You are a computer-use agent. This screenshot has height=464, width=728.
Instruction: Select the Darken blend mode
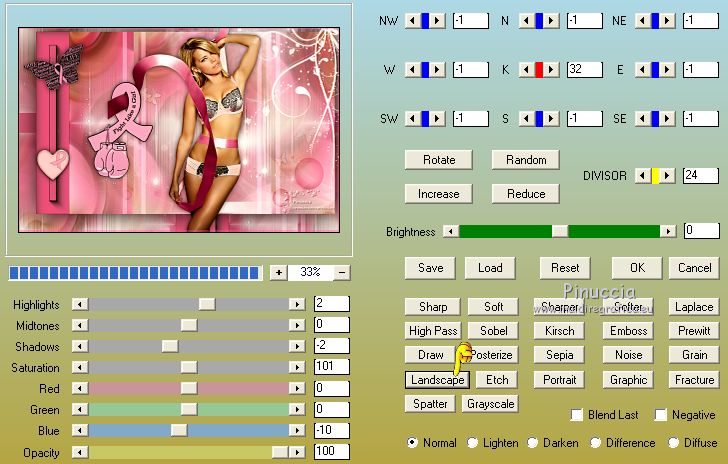(x=533, y=443)
